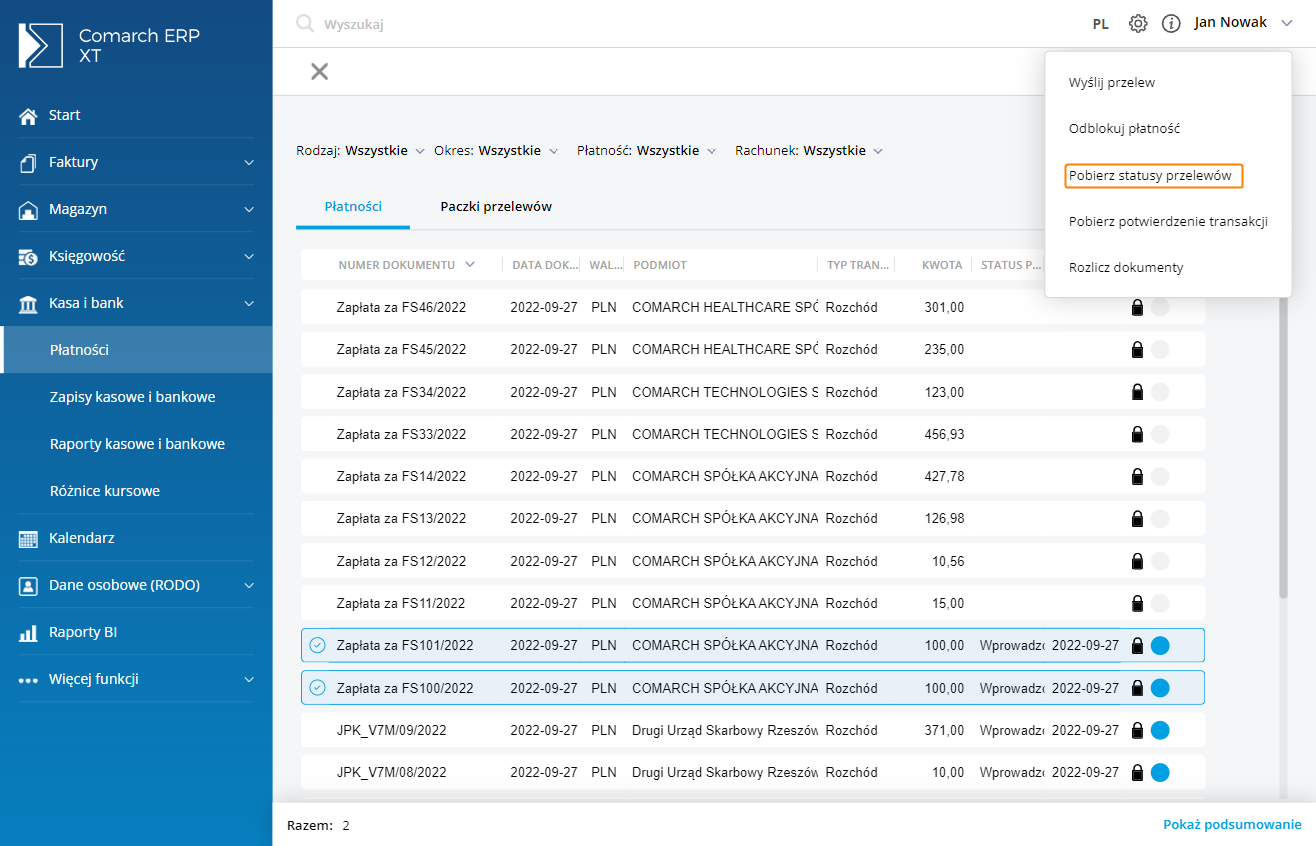
Task: Open Zapisy kasowe i bankowe page
Action: [x=132, y=397]
